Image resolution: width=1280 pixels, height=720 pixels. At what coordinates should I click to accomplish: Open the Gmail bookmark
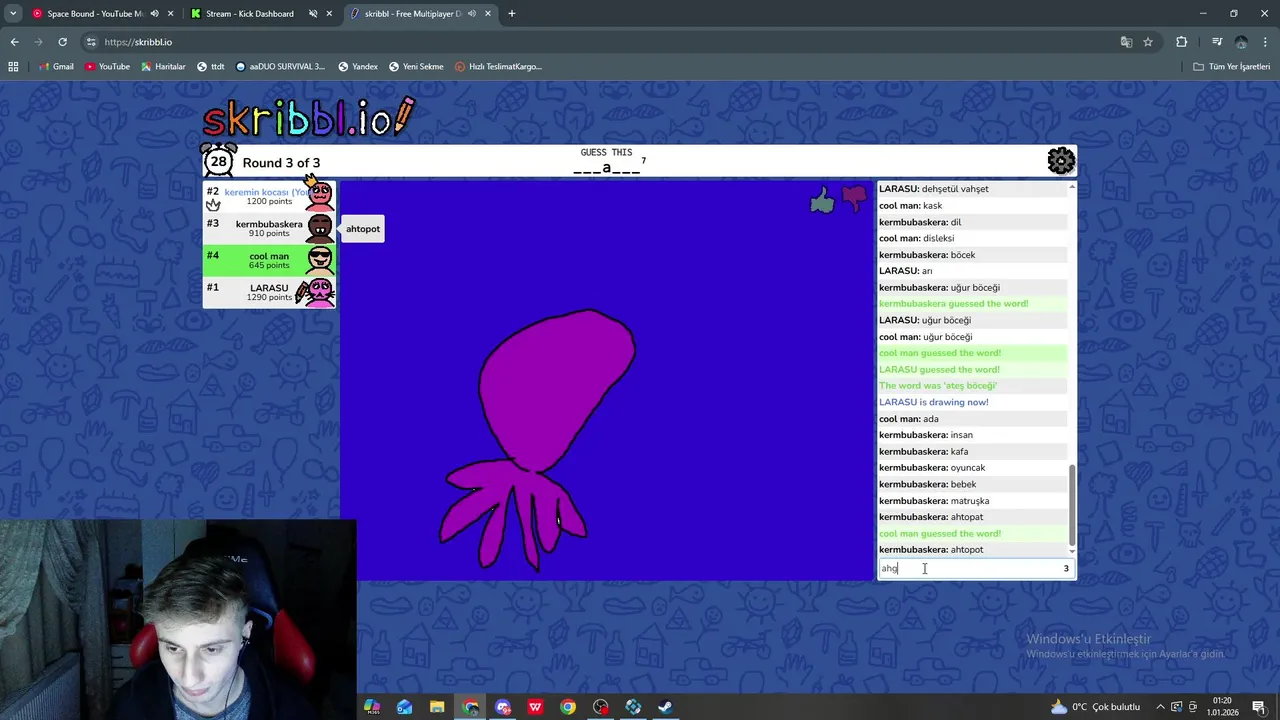point(56,67)
